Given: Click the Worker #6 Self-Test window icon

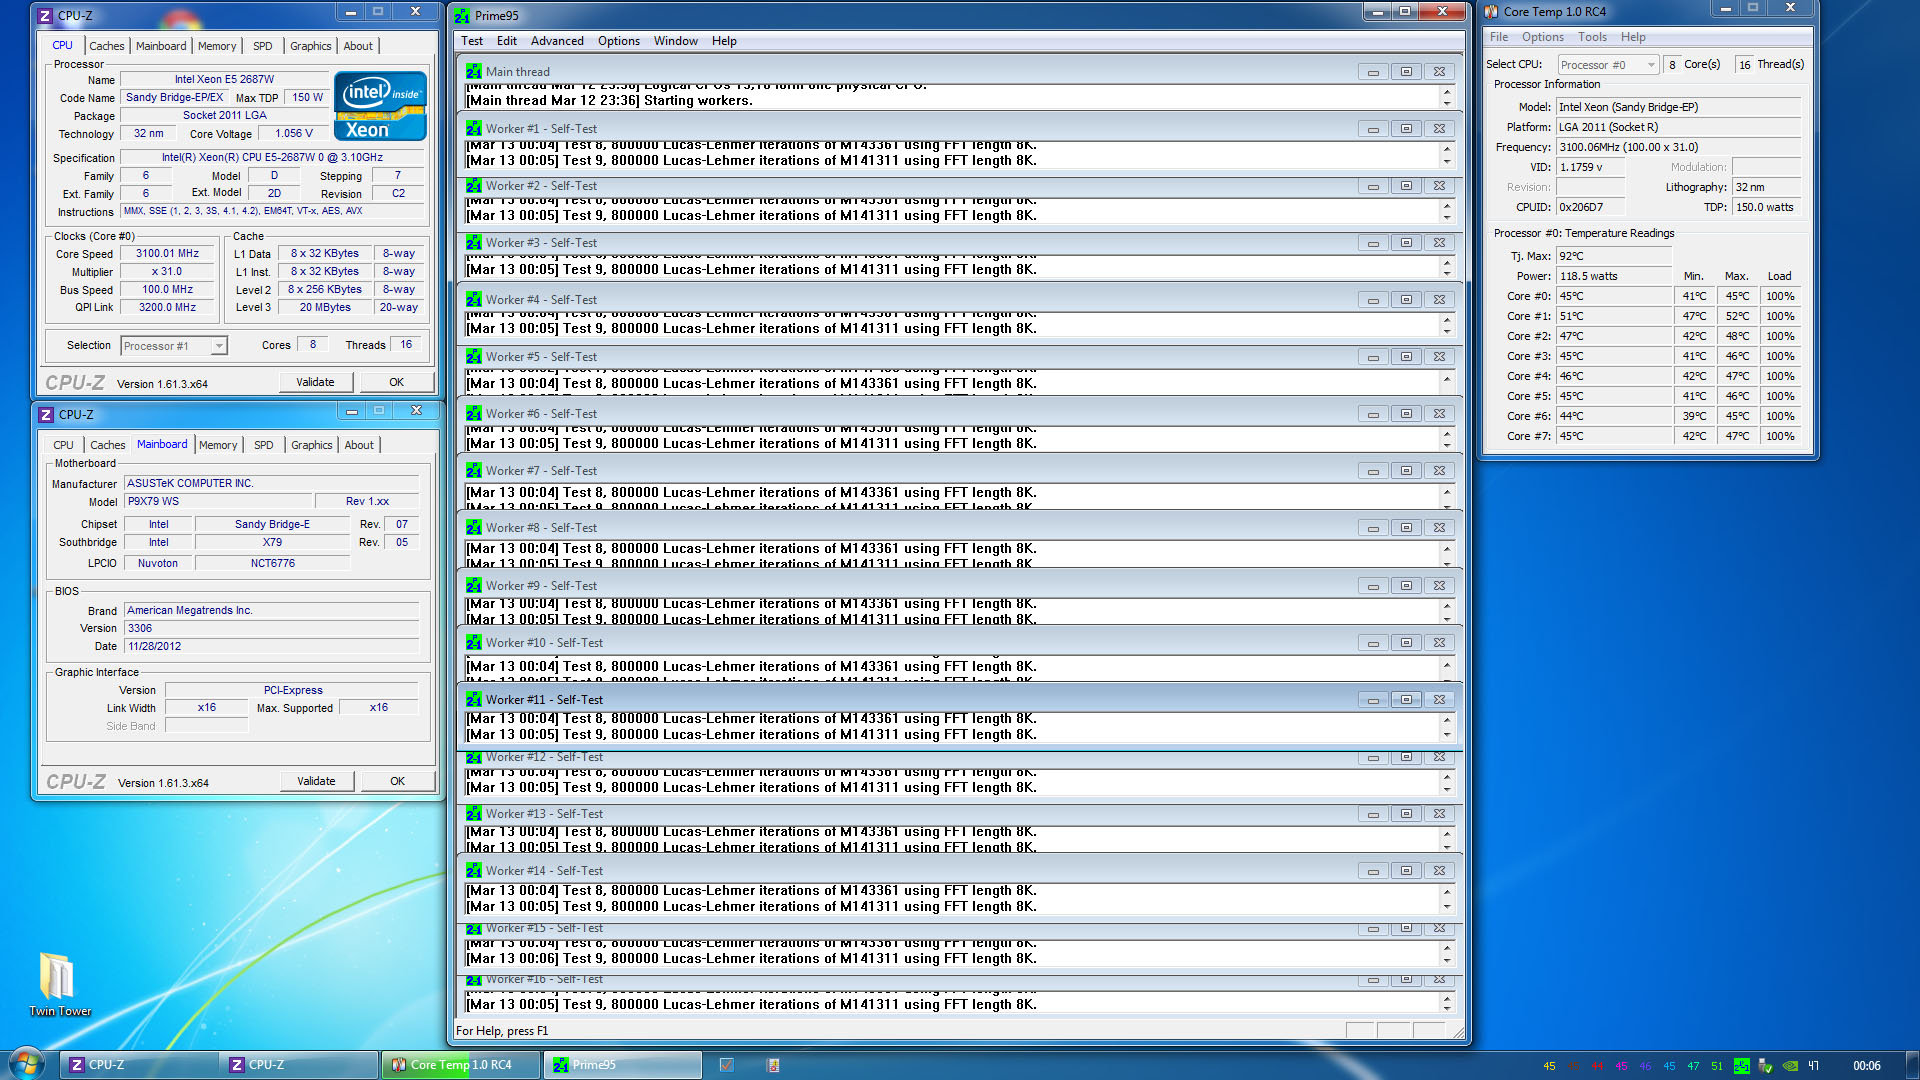Looking at the screenshot, I should (474, 414).
